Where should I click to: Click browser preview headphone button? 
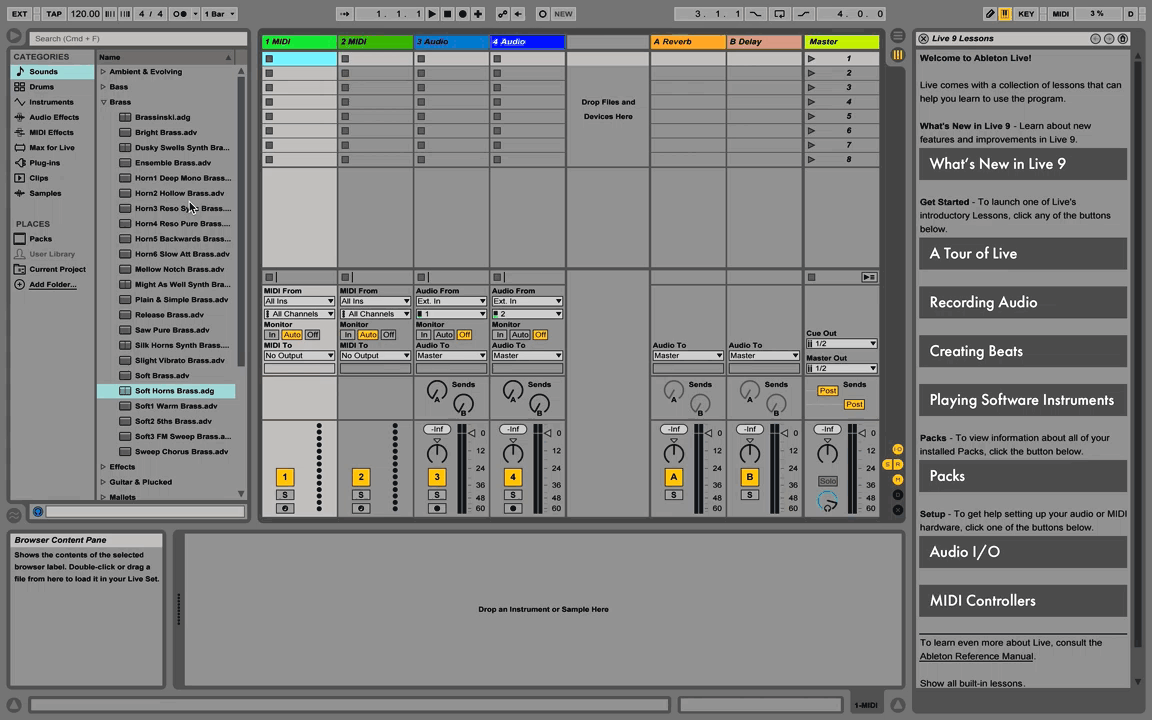[38, 511]
